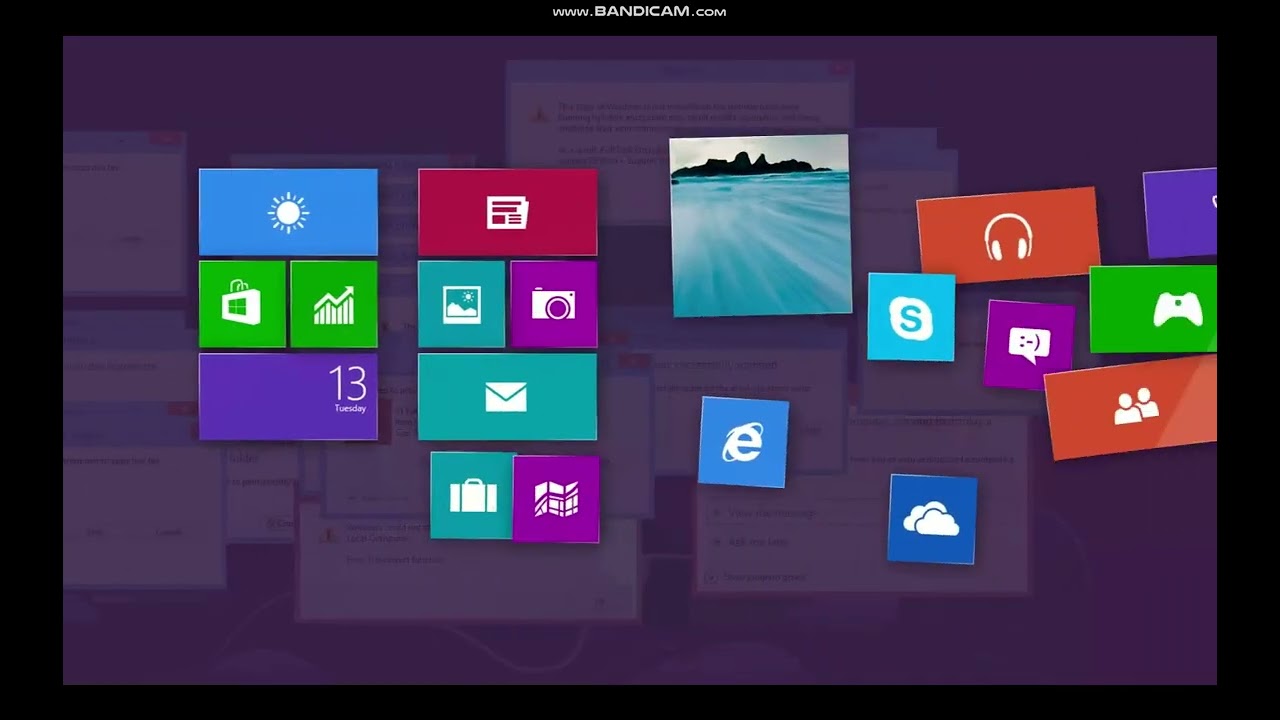Launch the Internet Explorer tile
The height and width of the screenshot is (720, 1280).
click(x=743, y=442)
